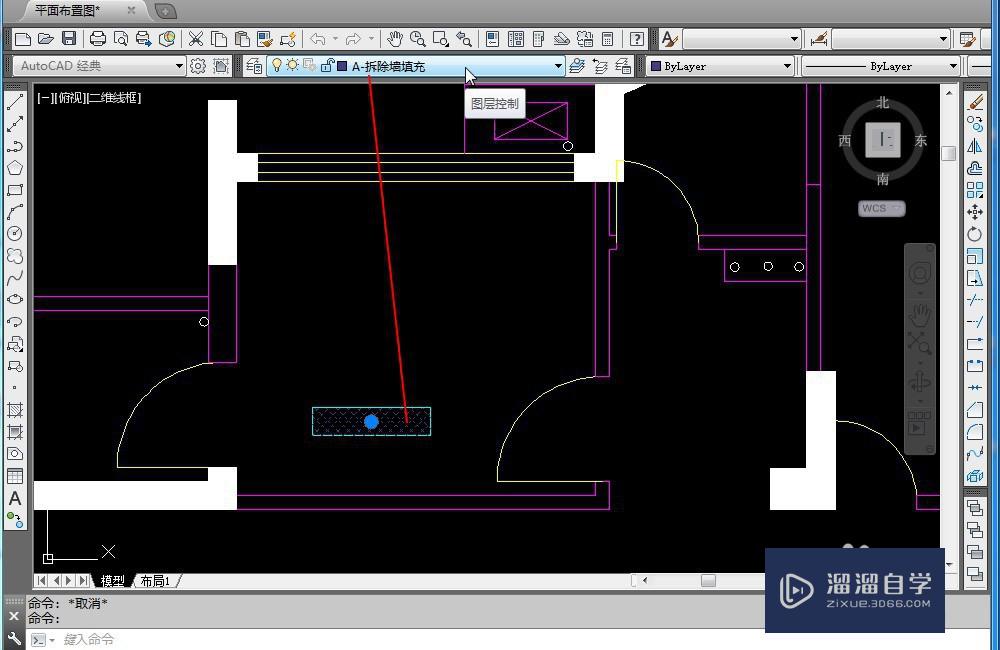Switch to the 布局1 layout tab

pyautogui.click(x=155, y=580)
